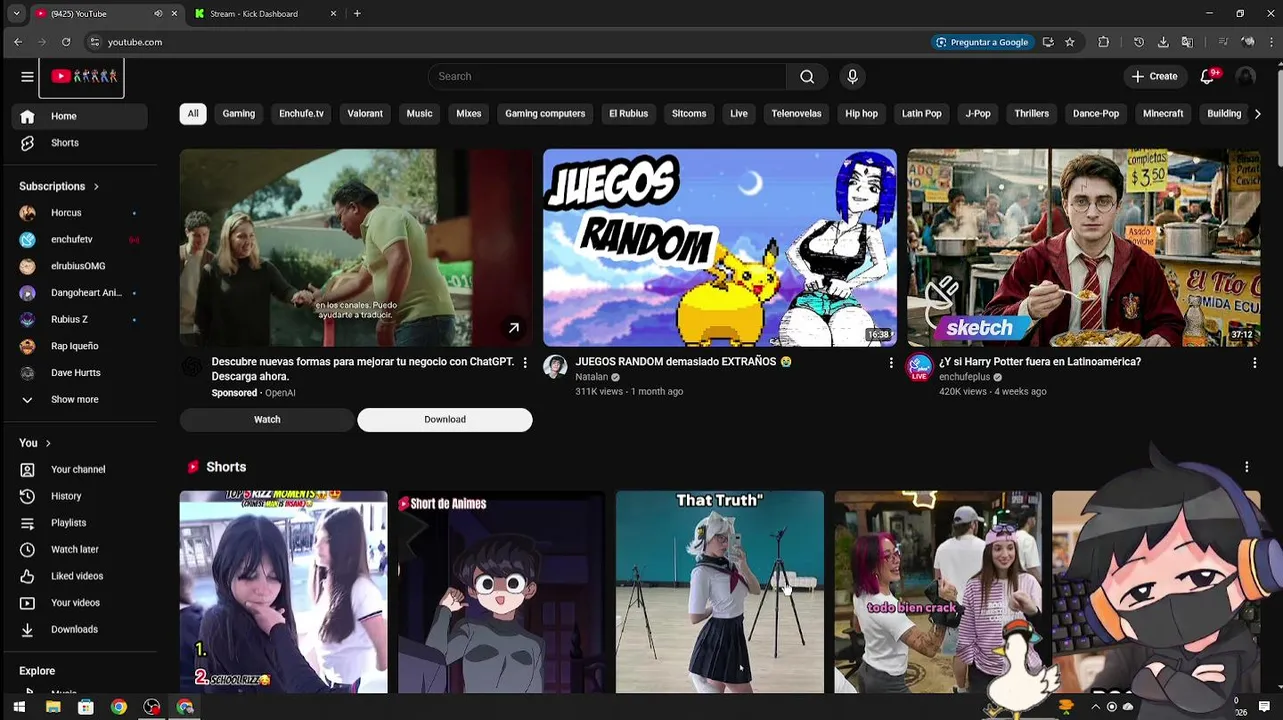Start voice search with microphone icon
Viewport: 1283px width, 720px height.
point(852,77)
